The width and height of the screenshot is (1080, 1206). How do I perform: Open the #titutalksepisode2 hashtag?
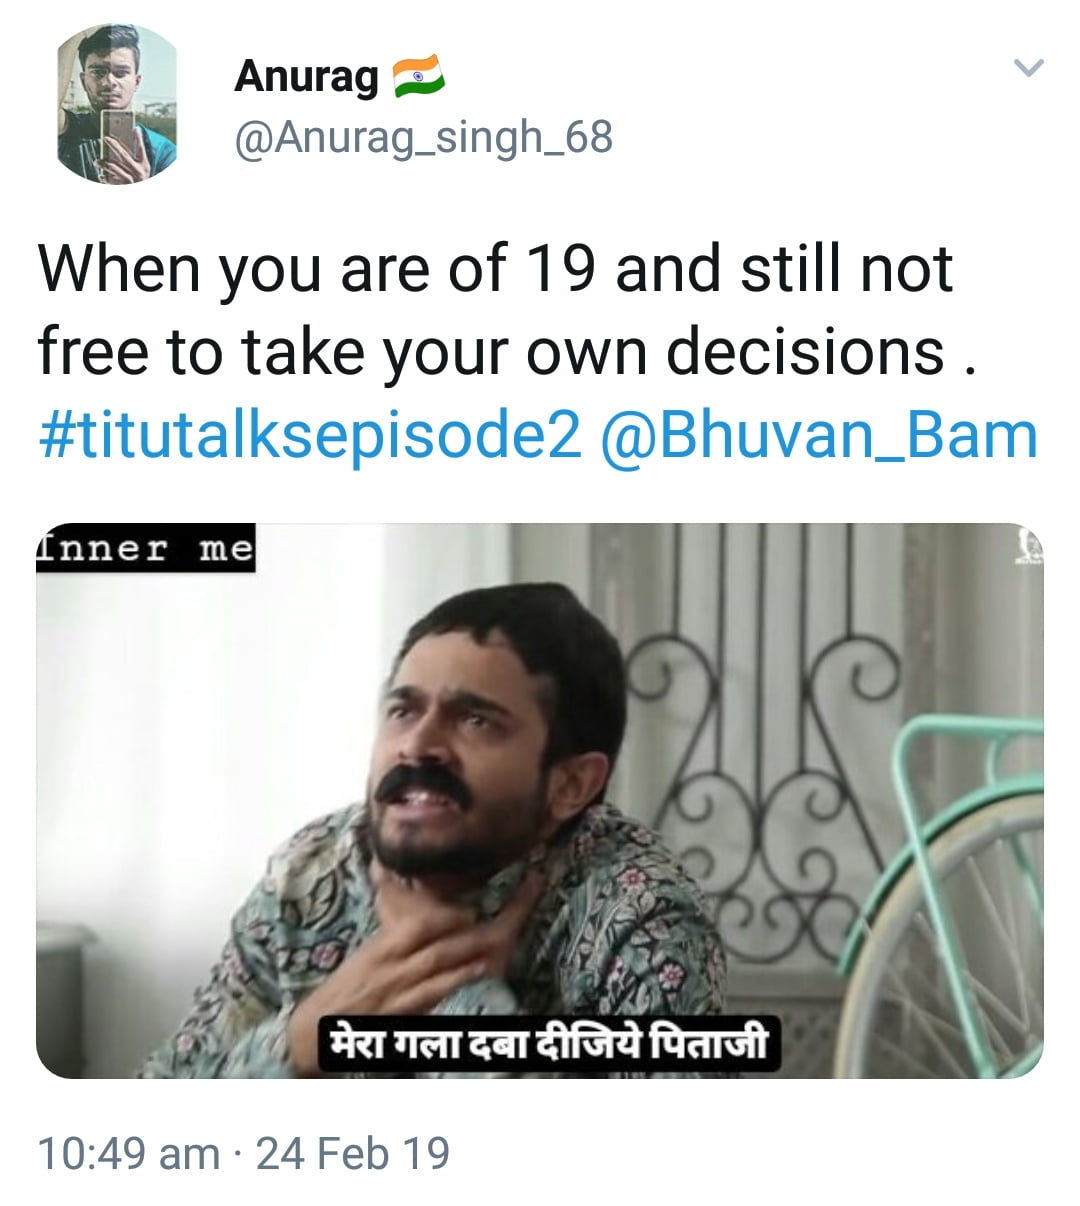click(310, 436)
